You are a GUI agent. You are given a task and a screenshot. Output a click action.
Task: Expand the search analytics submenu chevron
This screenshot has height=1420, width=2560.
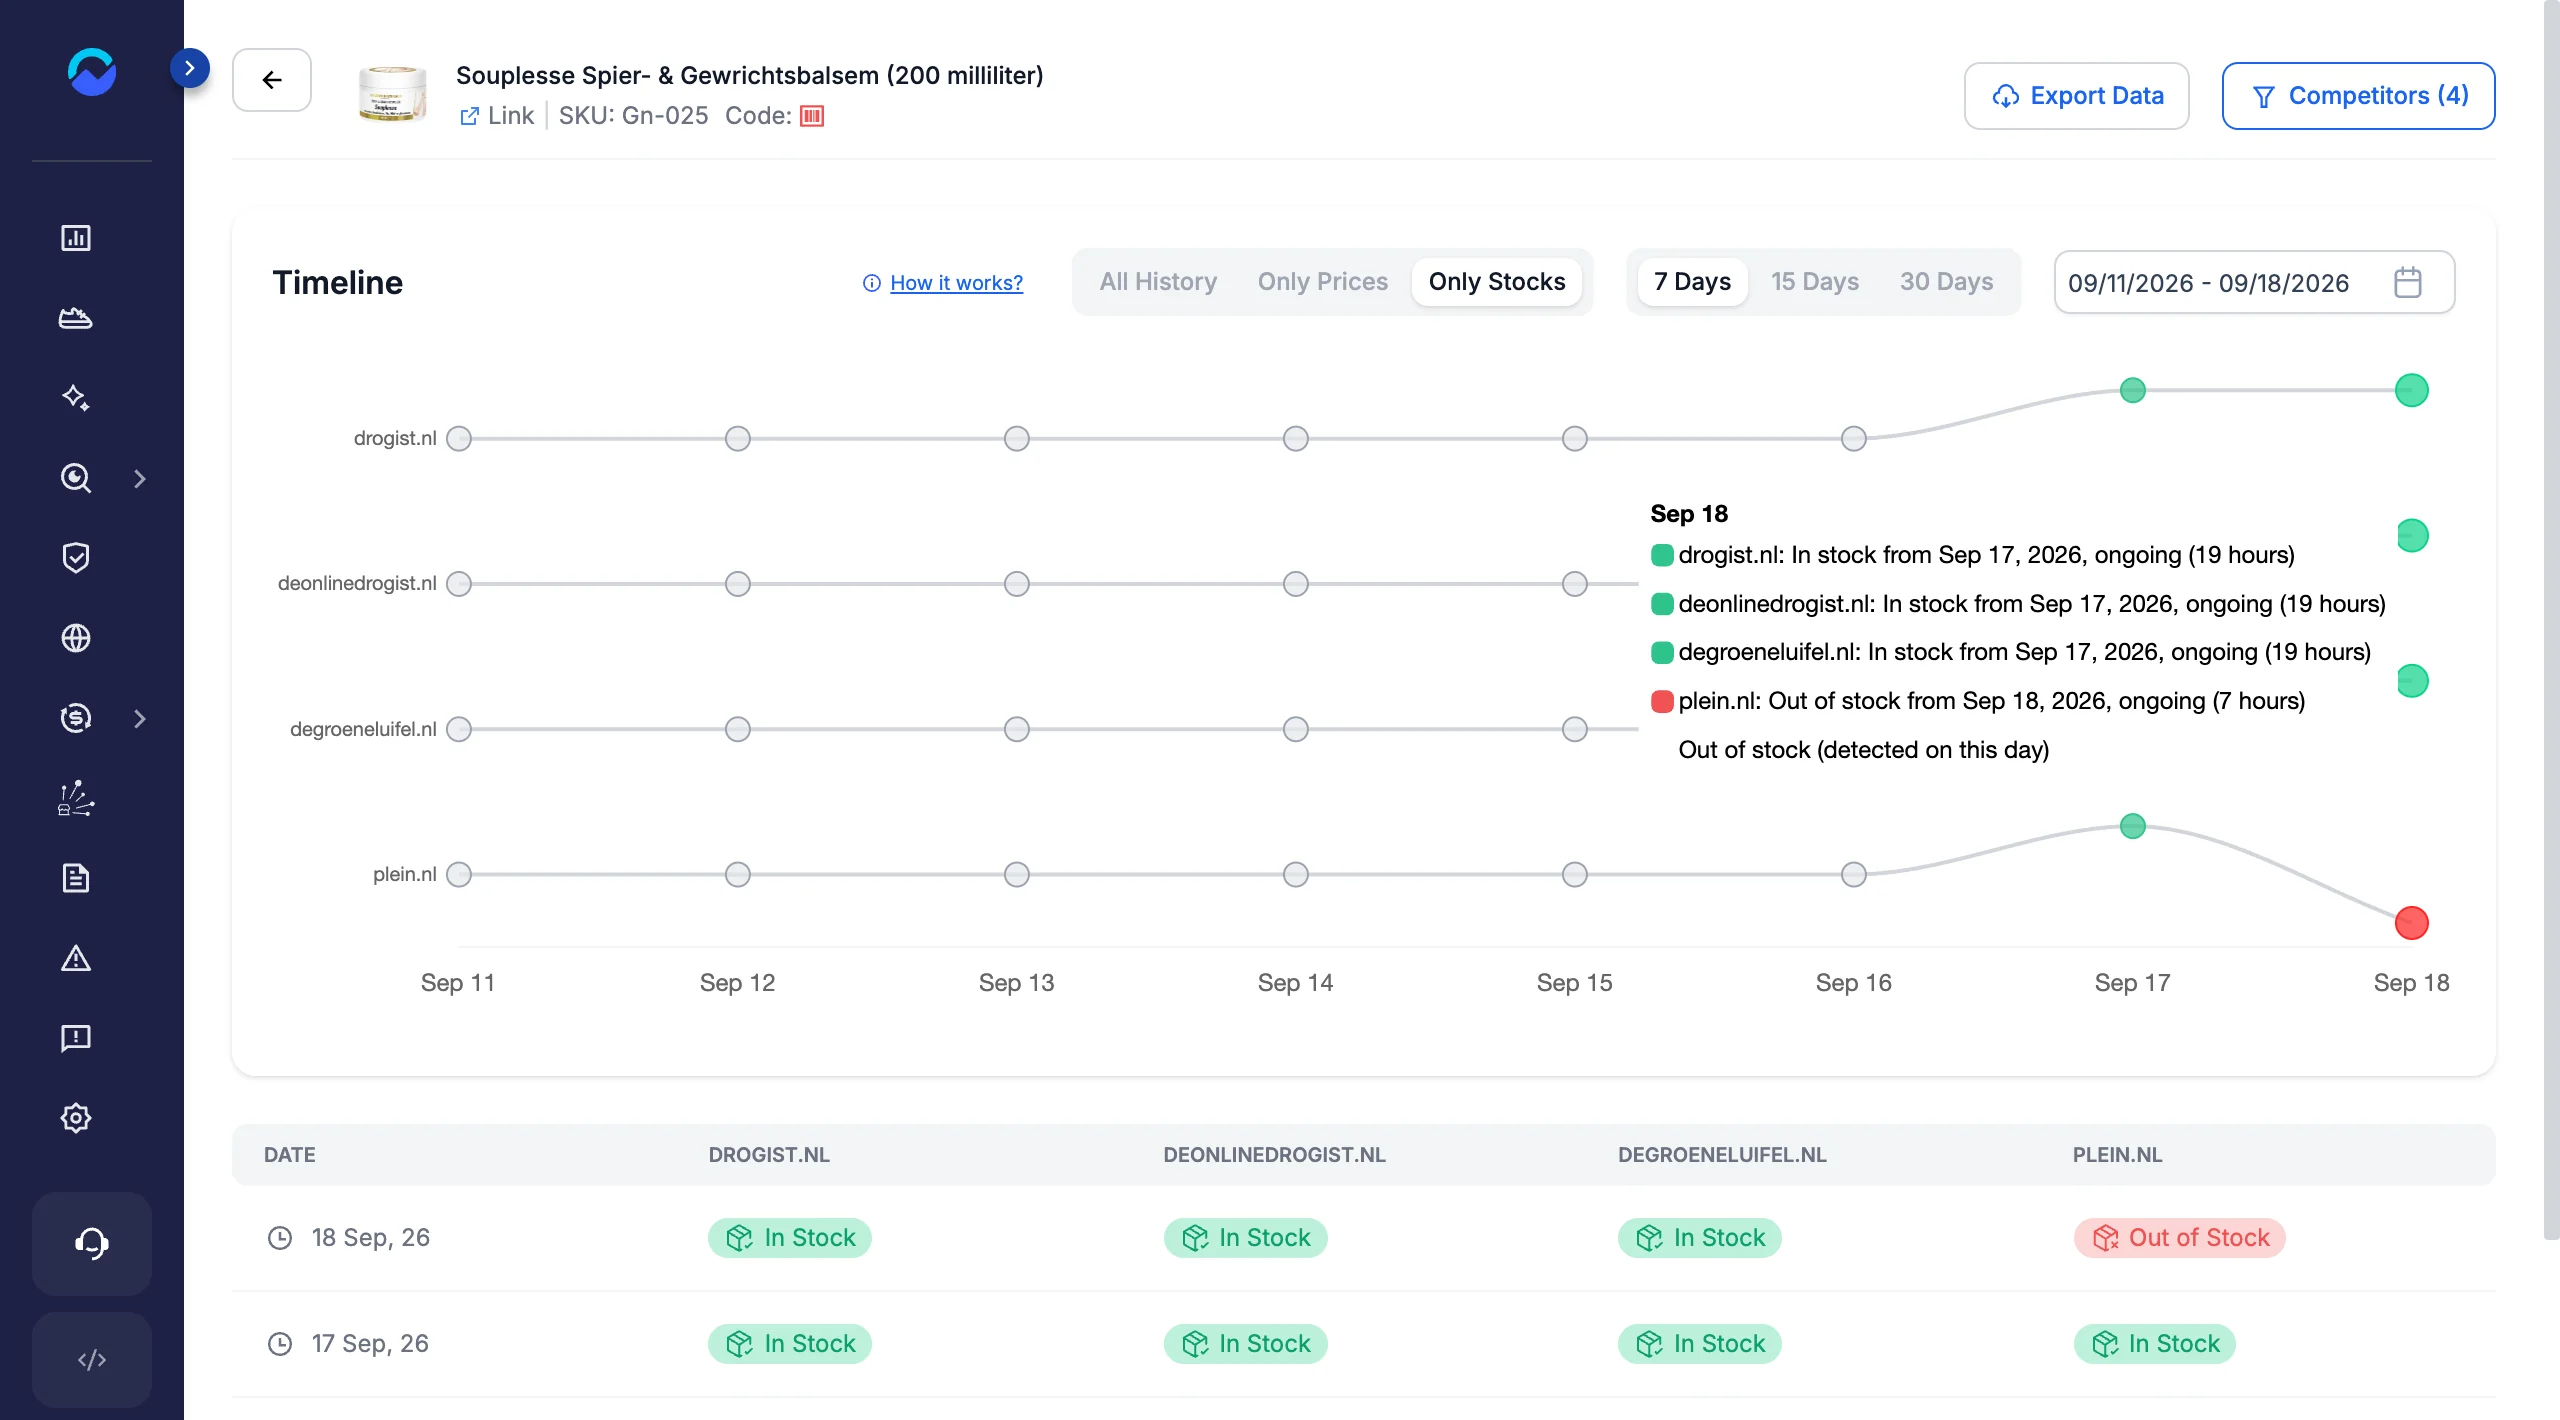tap(140, 479)
